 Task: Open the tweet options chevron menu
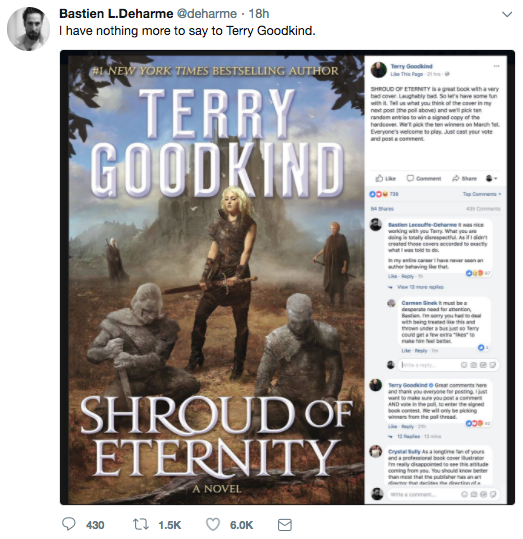coord(507,14)
